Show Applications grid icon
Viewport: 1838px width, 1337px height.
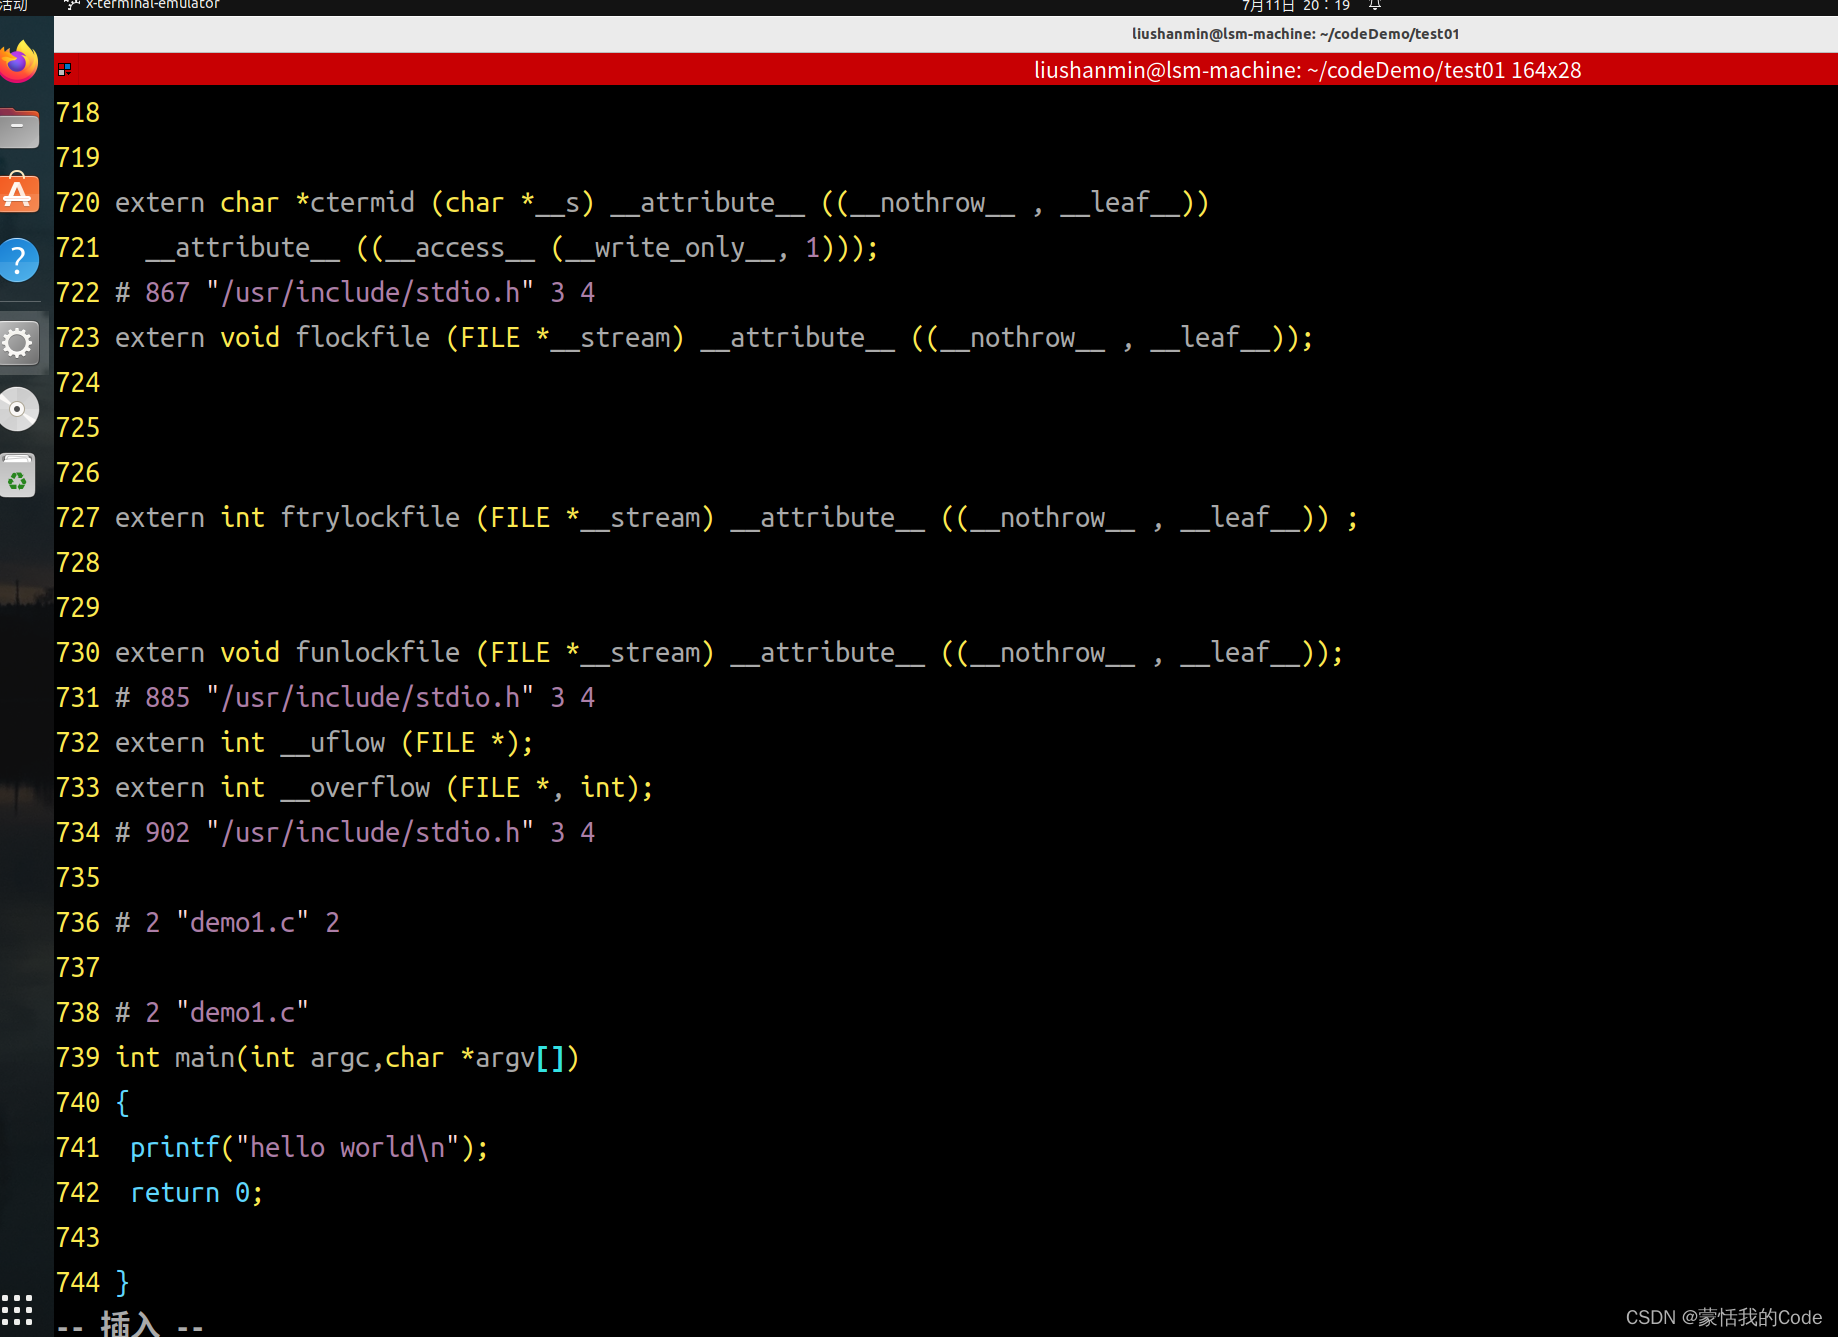tap(17, 1309)
